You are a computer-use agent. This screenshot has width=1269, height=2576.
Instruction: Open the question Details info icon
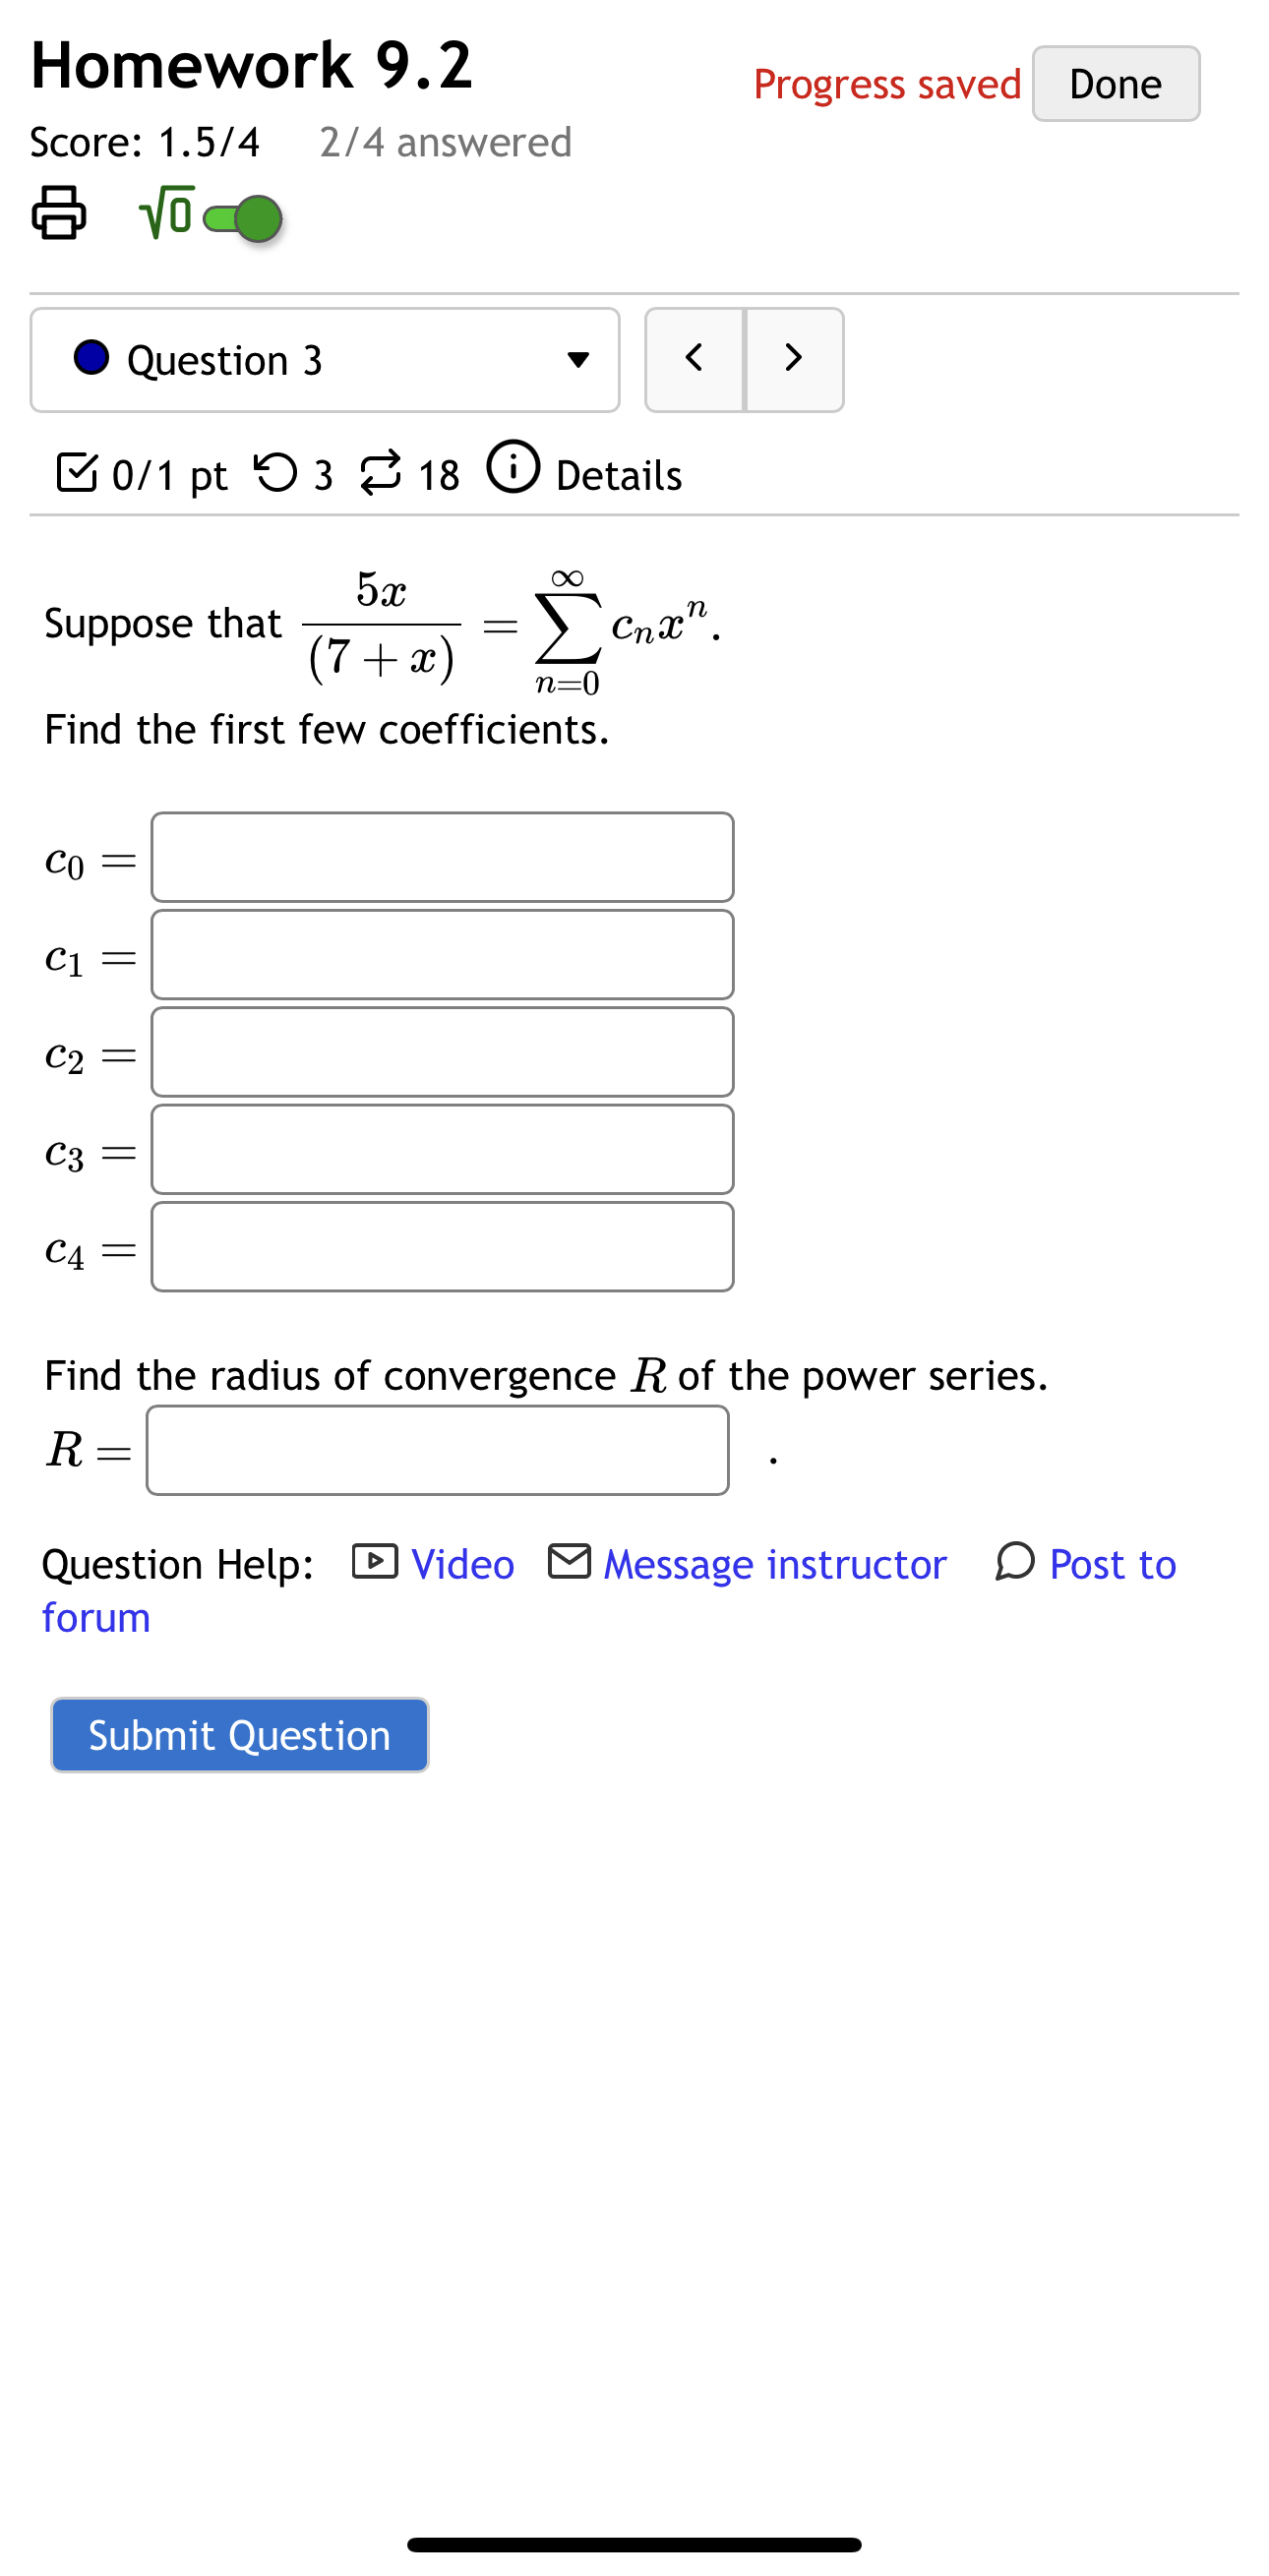[x=514, y=470]
